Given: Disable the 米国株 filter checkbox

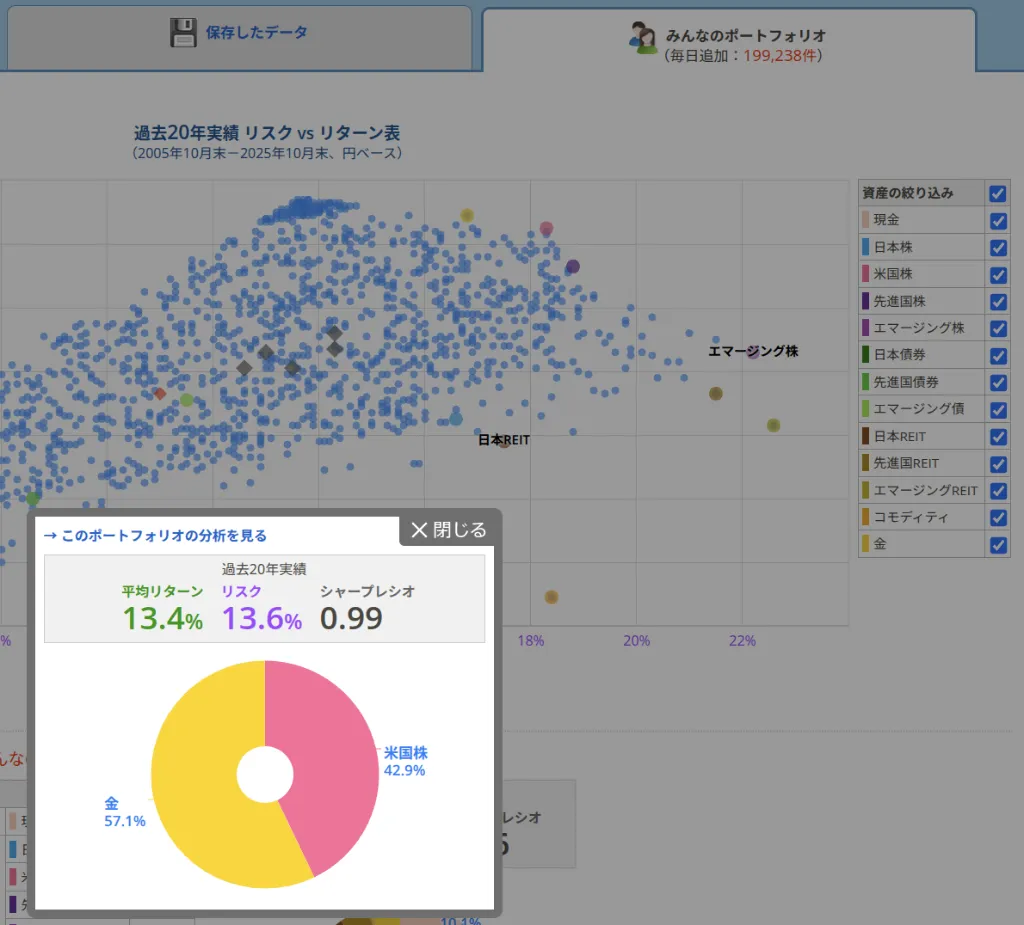Looking at the screenshot, I should click(997, 274).
